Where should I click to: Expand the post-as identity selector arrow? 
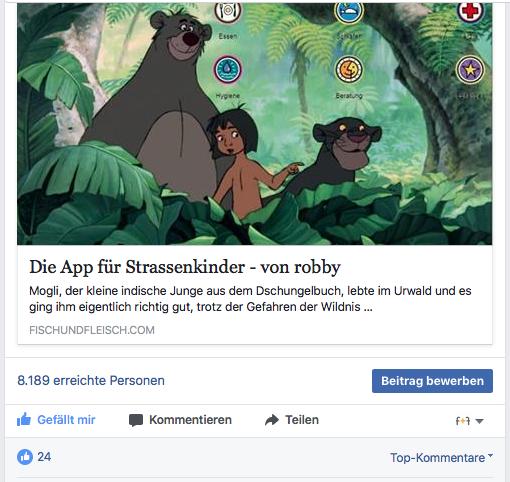pyautogui.click(x=479, y=421)
